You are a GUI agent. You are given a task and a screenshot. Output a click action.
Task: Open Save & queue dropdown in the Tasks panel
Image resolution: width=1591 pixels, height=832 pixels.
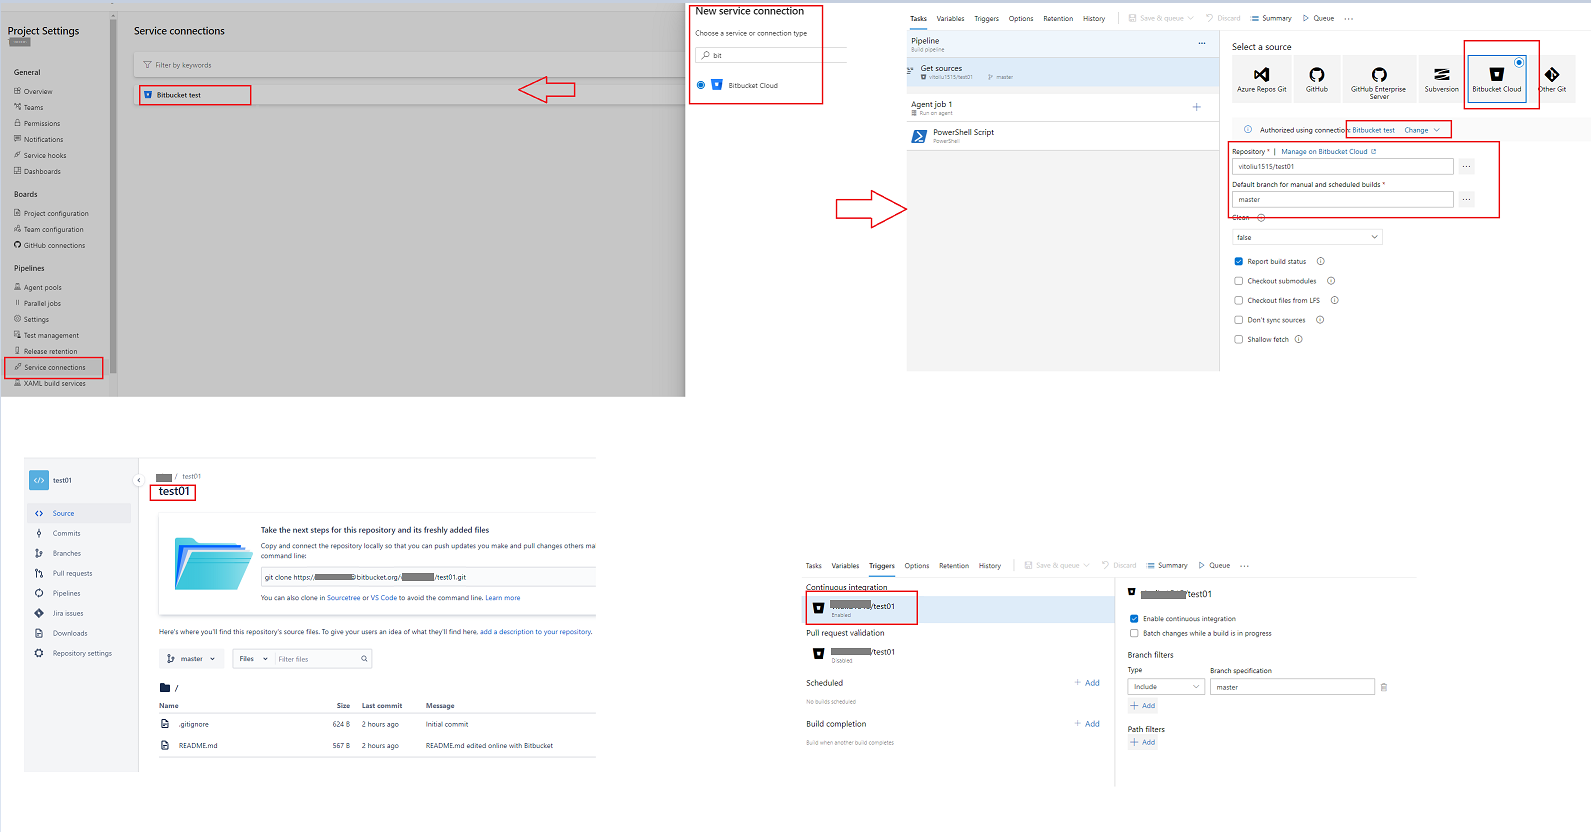coord(1161,18)
